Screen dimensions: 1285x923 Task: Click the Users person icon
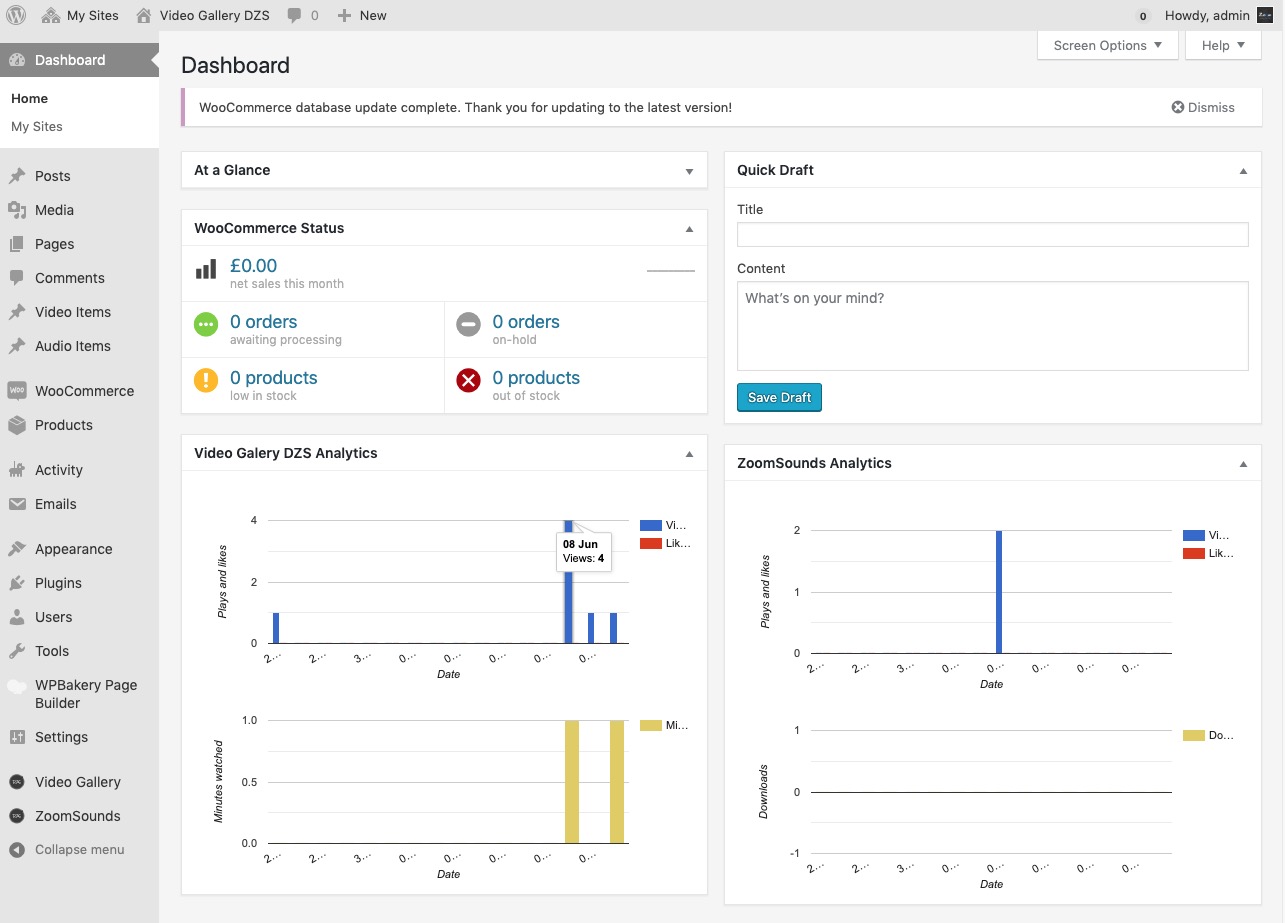click(17, 617)
